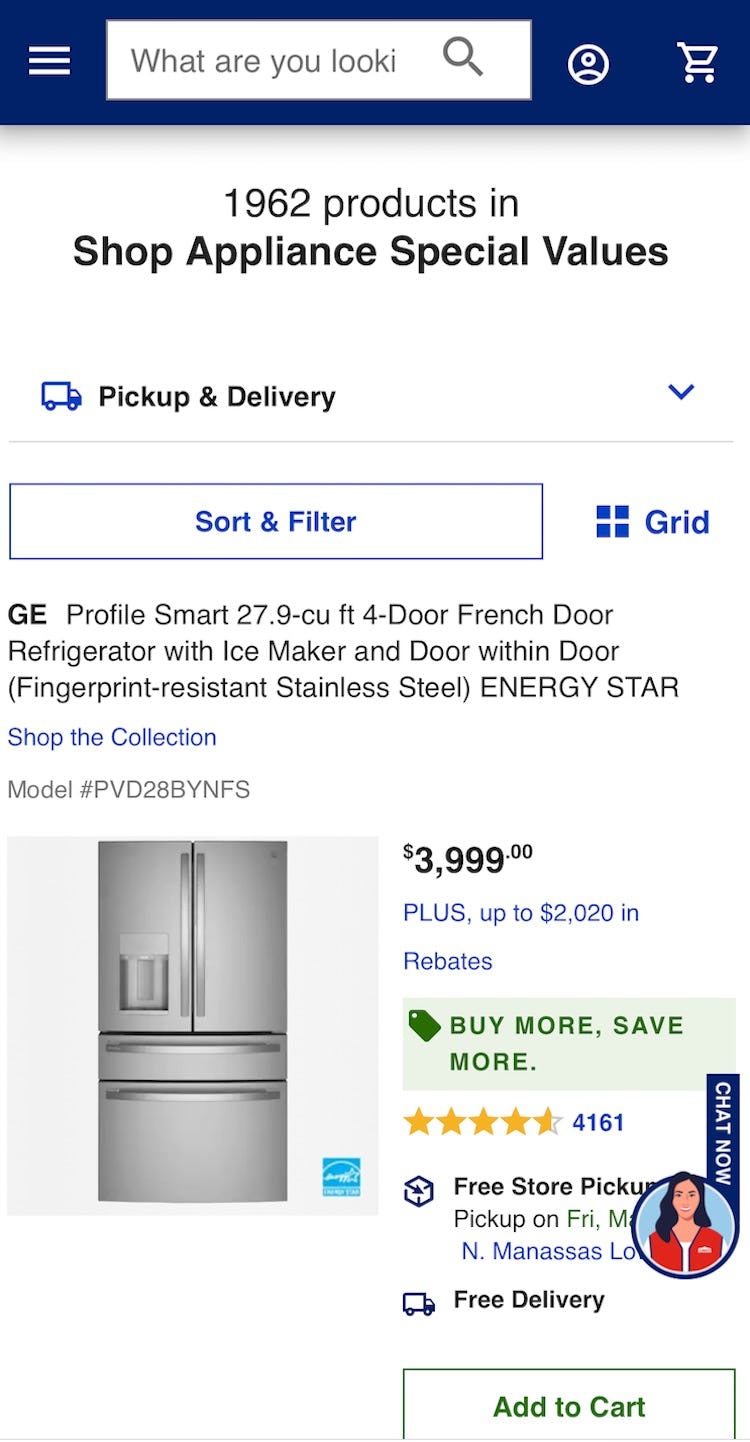750x1442 pixels.
Task: Open the account profile icon
Action: pos(588,64)
